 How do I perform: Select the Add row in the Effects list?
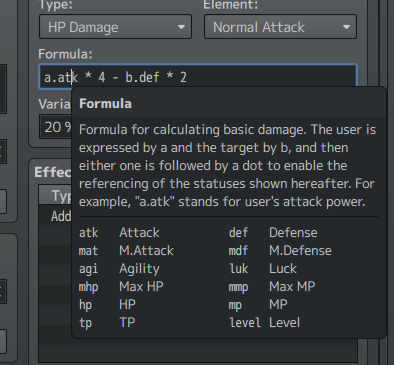(55, 216)
